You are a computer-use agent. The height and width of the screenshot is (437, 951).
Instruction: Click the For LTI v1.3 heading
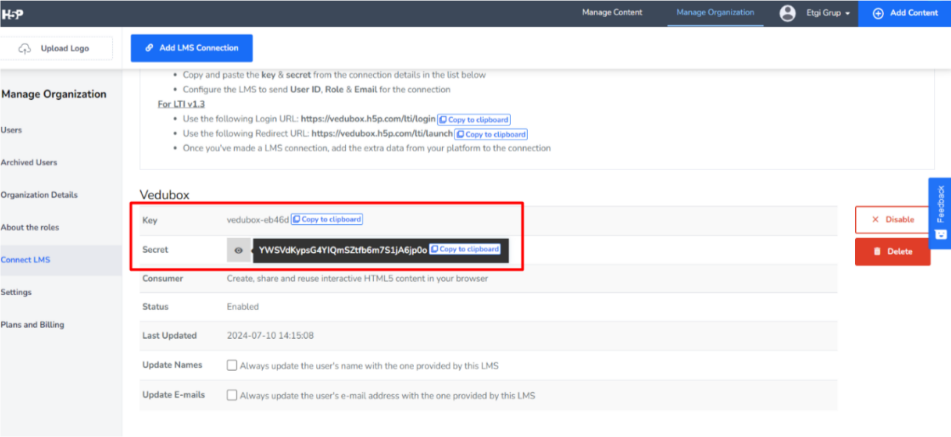181,104
